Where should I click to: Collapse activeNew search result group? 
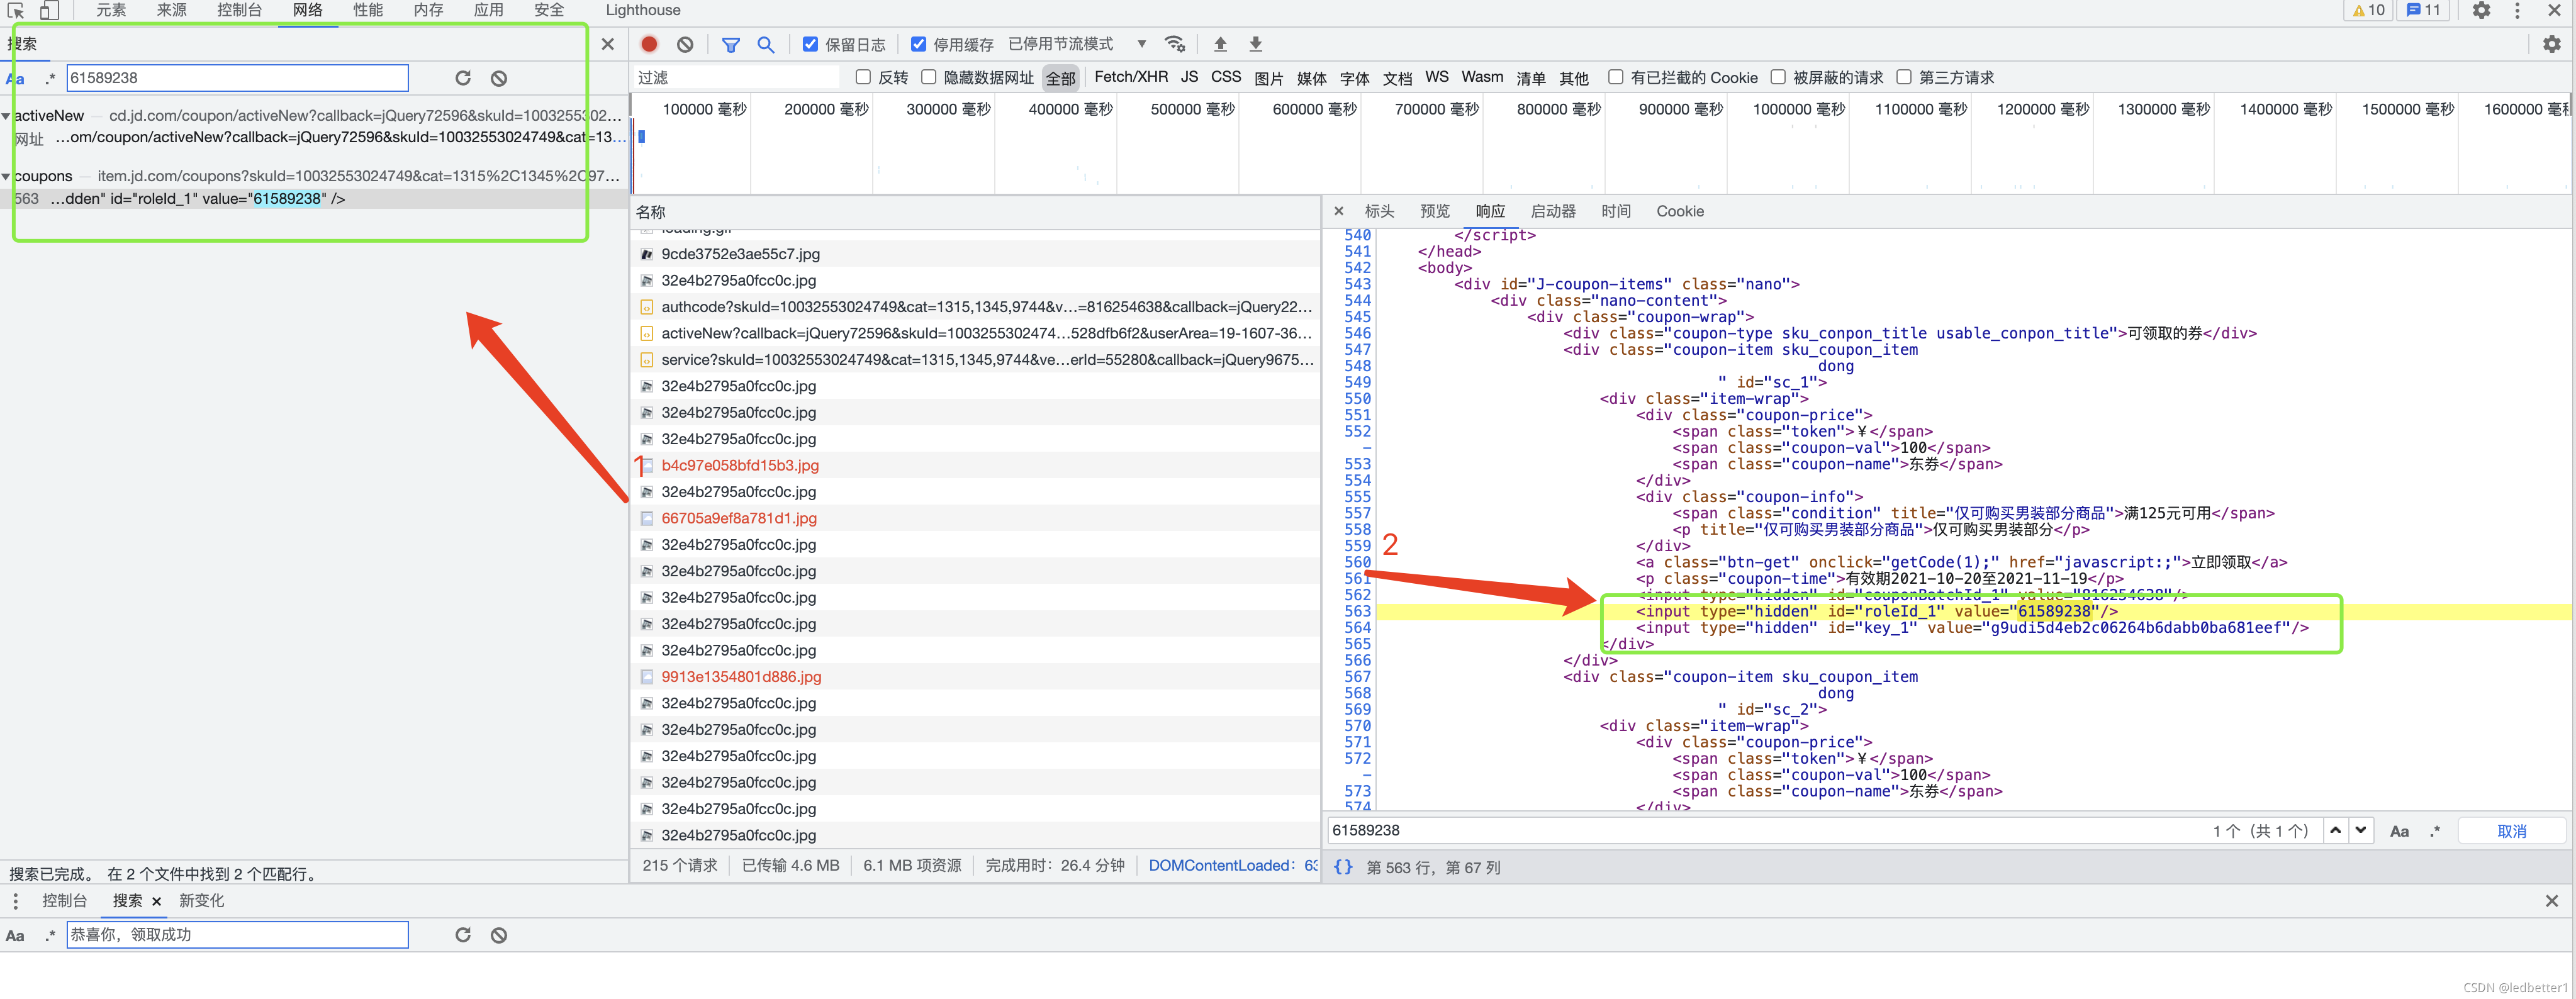pyautogui.click(x=6, y=116)
